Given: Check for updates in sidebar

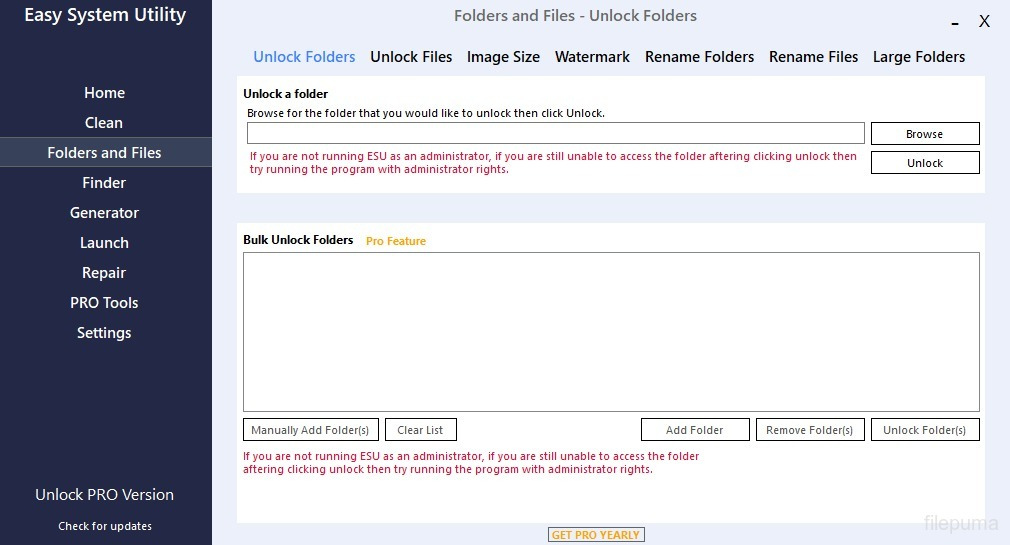Looking at the screenshot, I should pos(105,526).
